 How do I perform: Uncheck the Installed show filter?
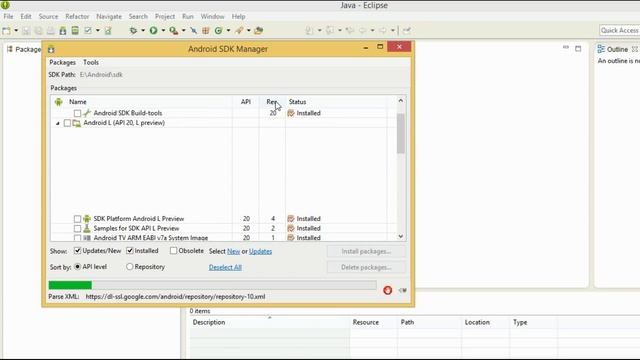[x=130, y=251]
